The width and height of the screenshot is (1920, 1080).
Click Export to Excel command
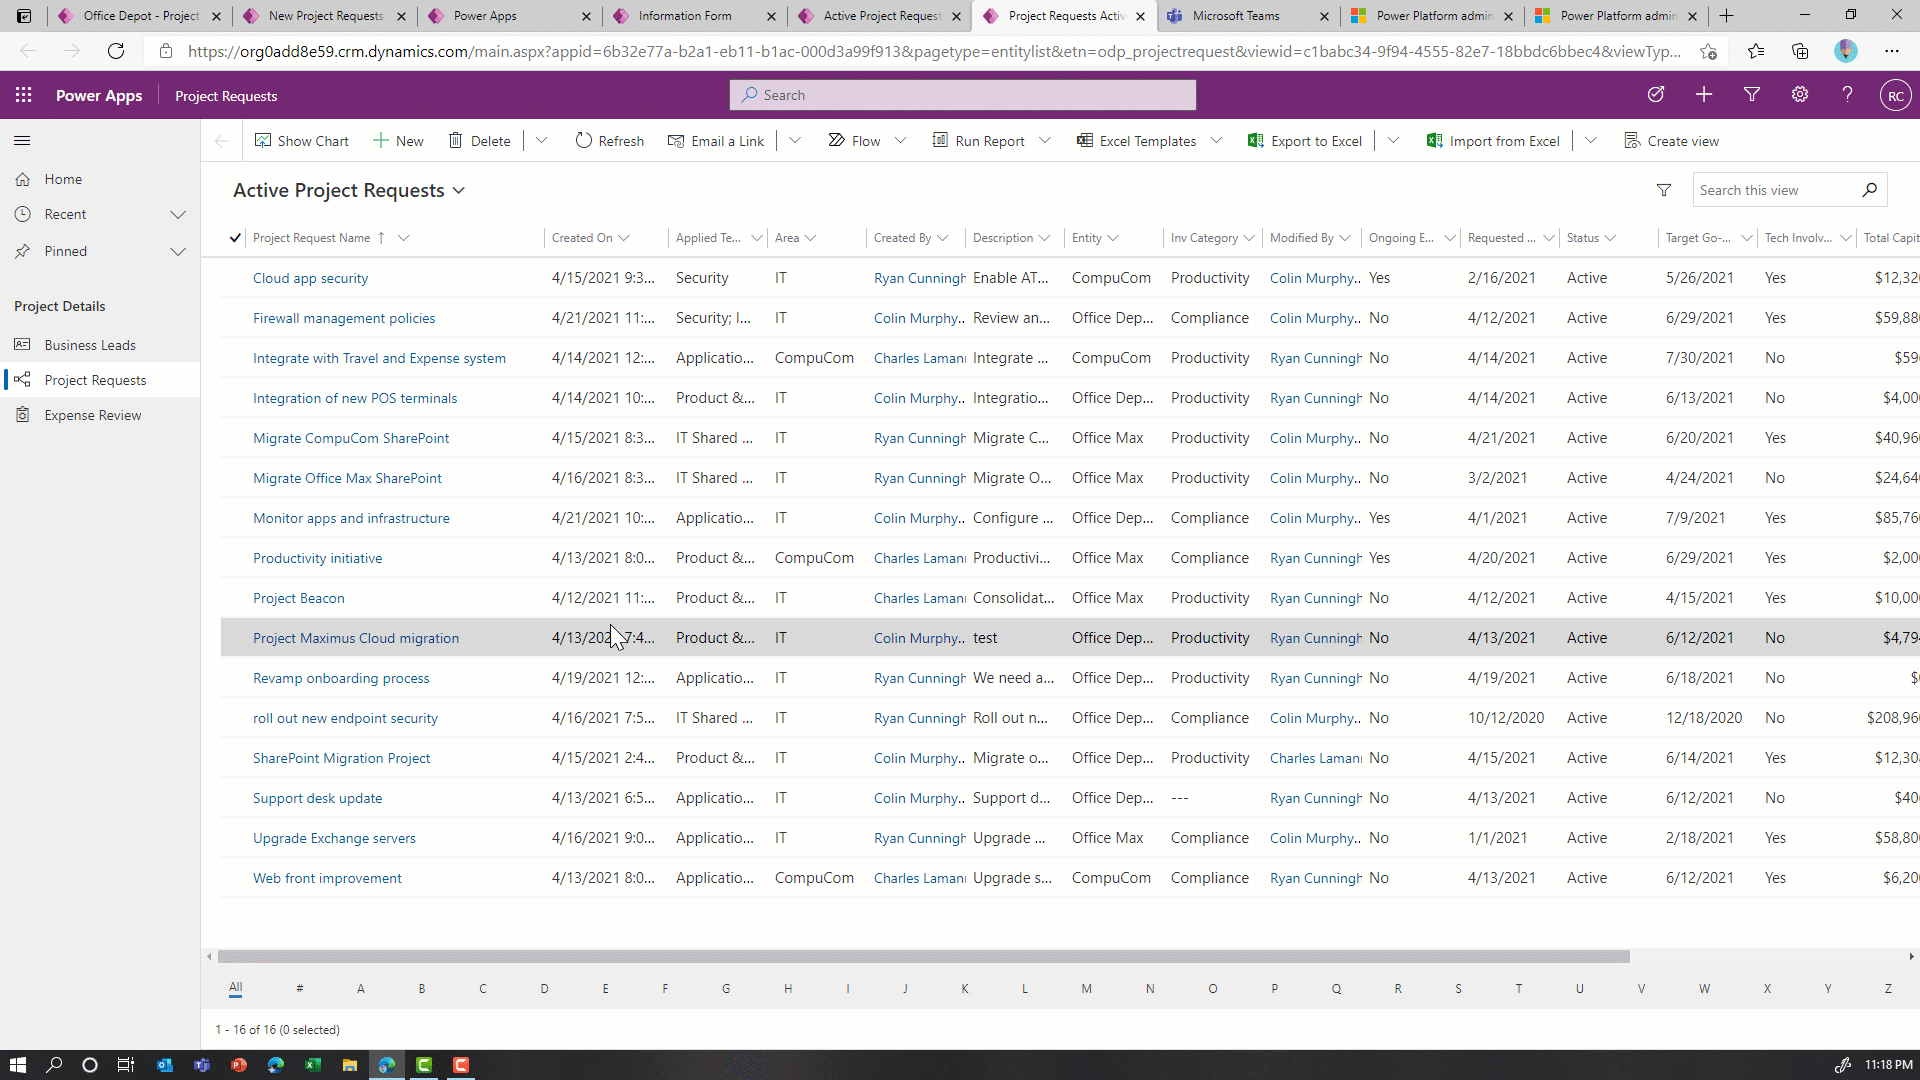1305,141
